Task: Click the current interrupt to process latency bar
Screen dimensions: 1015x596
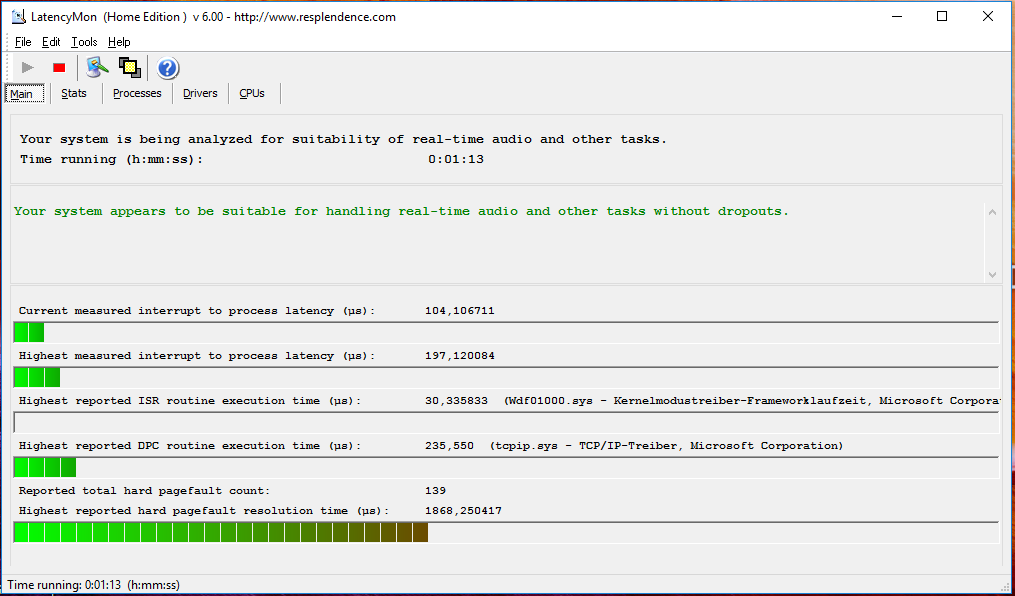Action: (506, 332)
